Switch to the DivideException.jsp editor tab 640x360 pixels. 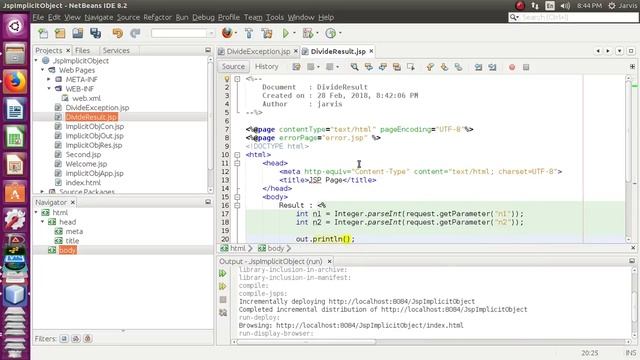pos(258,51)
